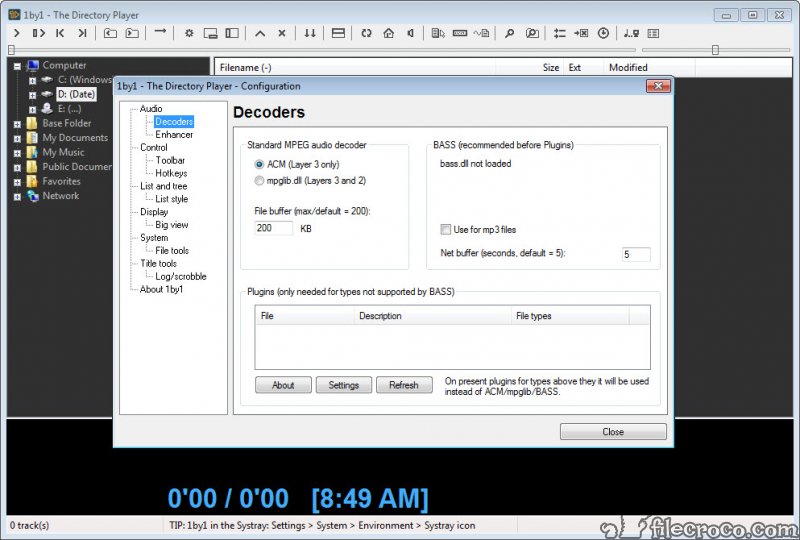
Task: Click the Play icon in the main toolbar
Action: pos(17,33)
